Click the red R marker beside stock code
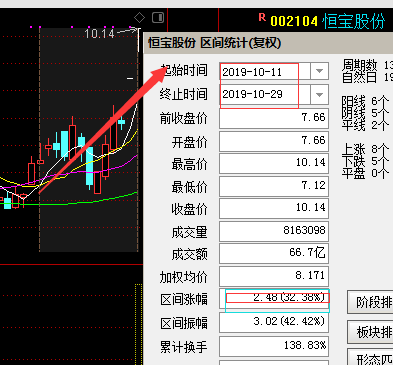This screenshot has width=393, height=365. [262, 17]
